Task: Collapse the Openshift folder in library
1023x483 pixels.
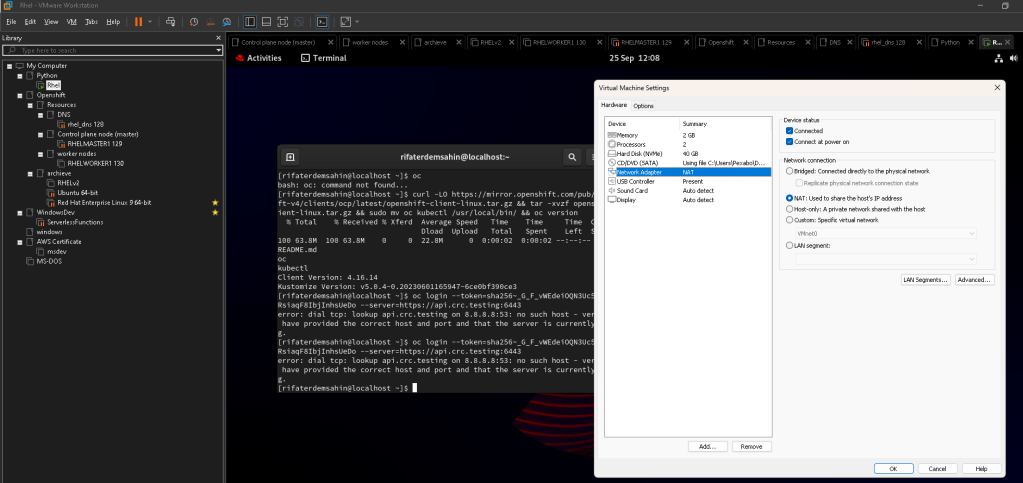Action: (x=20, y=95)
